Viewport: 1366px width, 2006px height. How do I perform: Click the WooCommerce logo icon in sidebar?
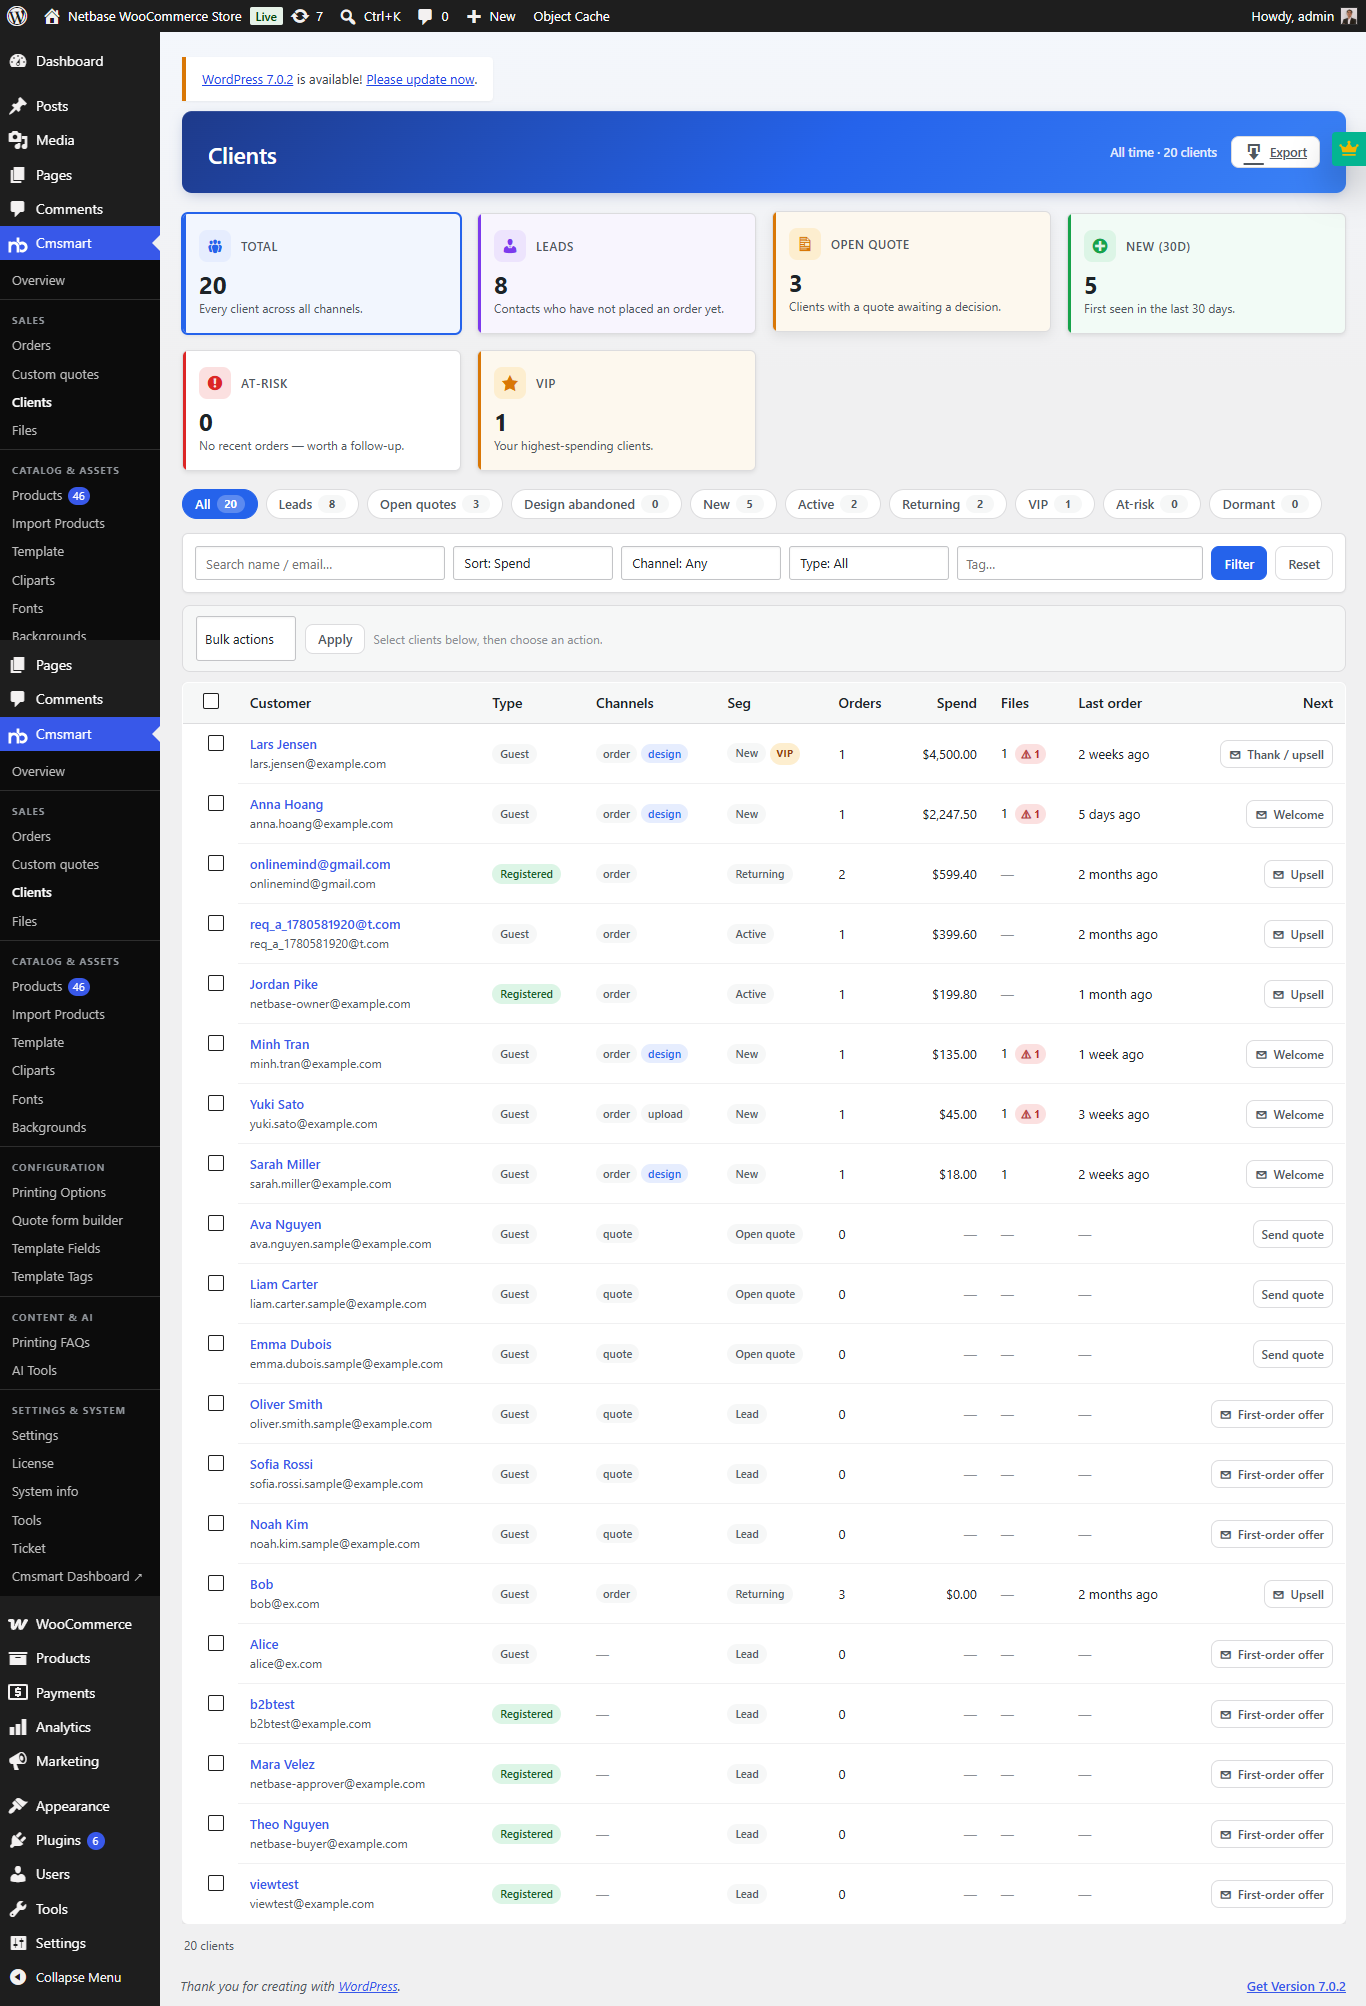coord(18,1624)
